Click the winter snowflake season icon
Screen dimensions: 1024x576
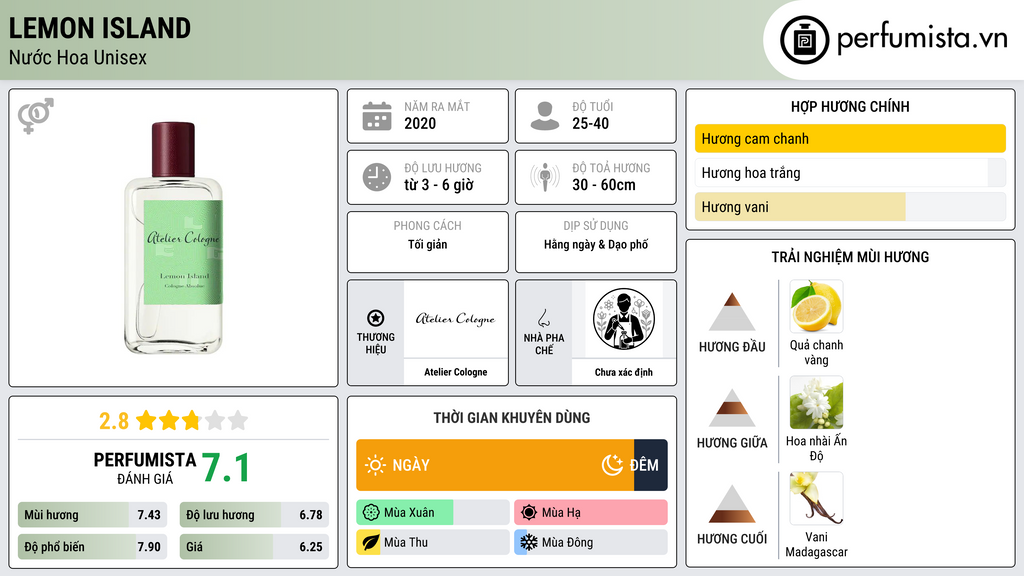click(x=529, y=542)
